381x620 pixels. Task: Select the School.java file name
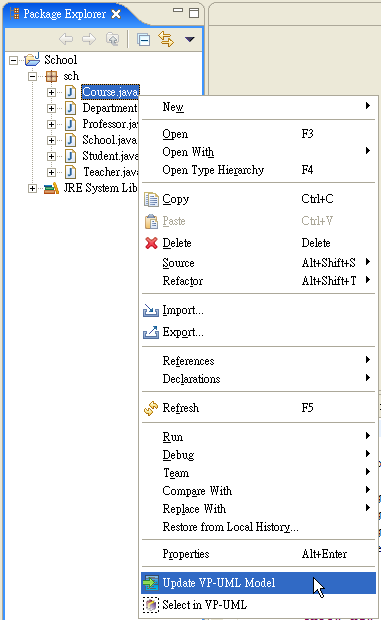(x=110, y=140)
